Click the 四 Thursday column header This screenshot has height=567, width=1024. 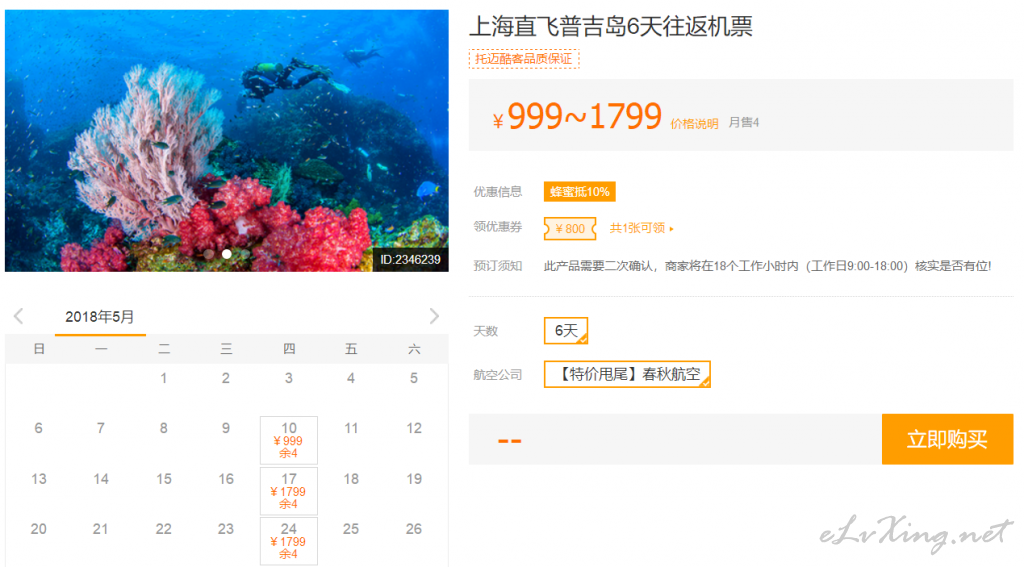(x=289, y=349)
